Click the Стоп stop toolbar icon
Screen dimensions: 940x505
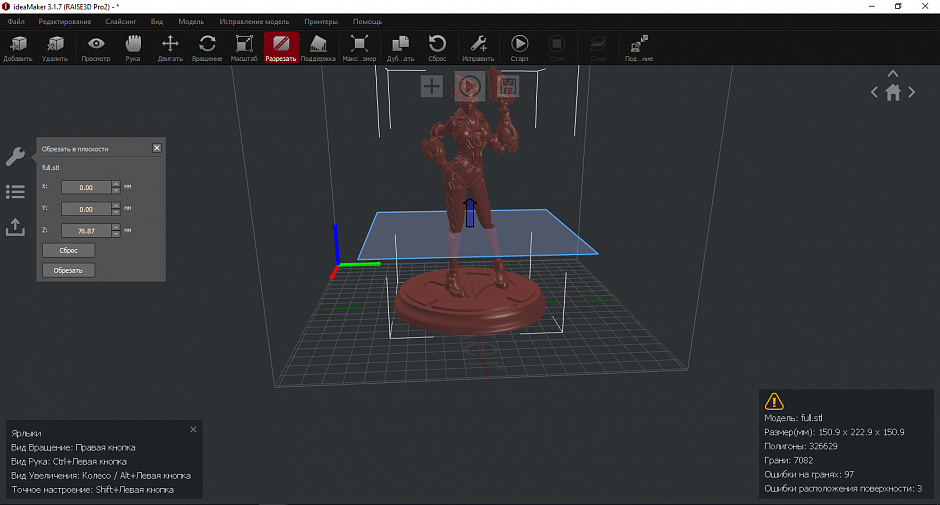[557, 48]
